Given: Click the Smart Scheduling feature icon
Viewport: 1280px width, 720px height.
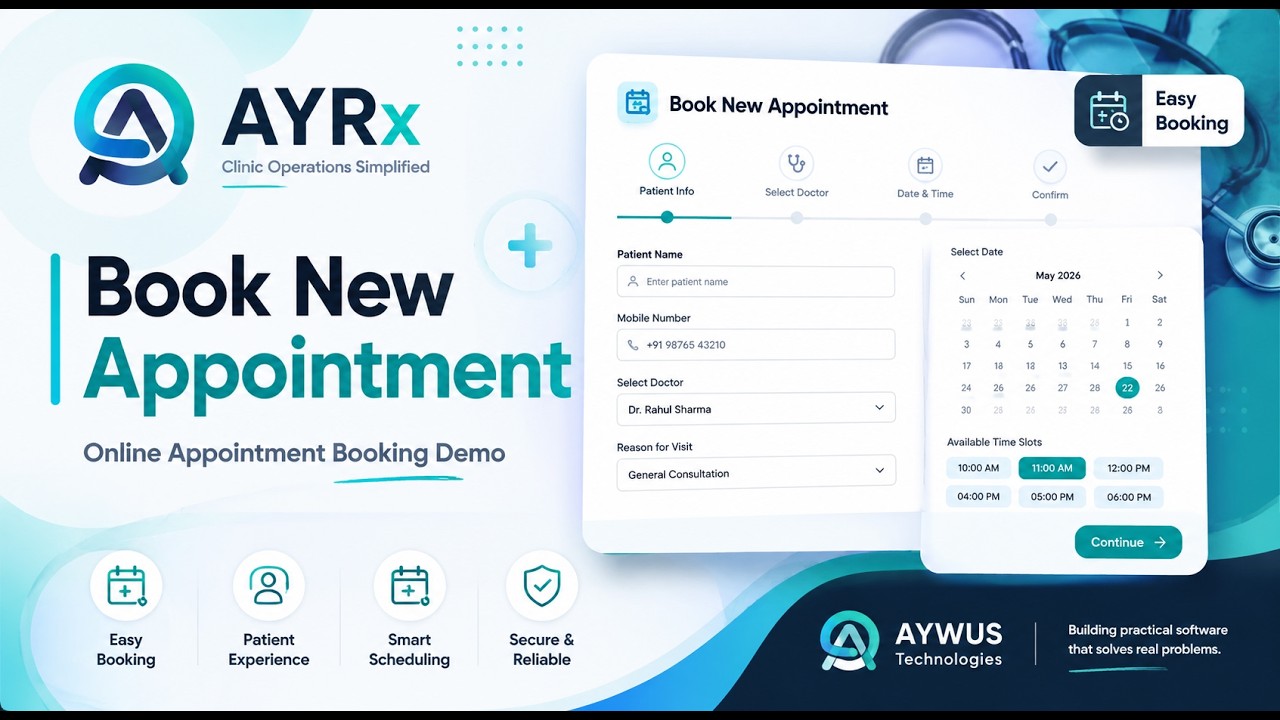Looking at the screenshot, I should coord(409,586).
